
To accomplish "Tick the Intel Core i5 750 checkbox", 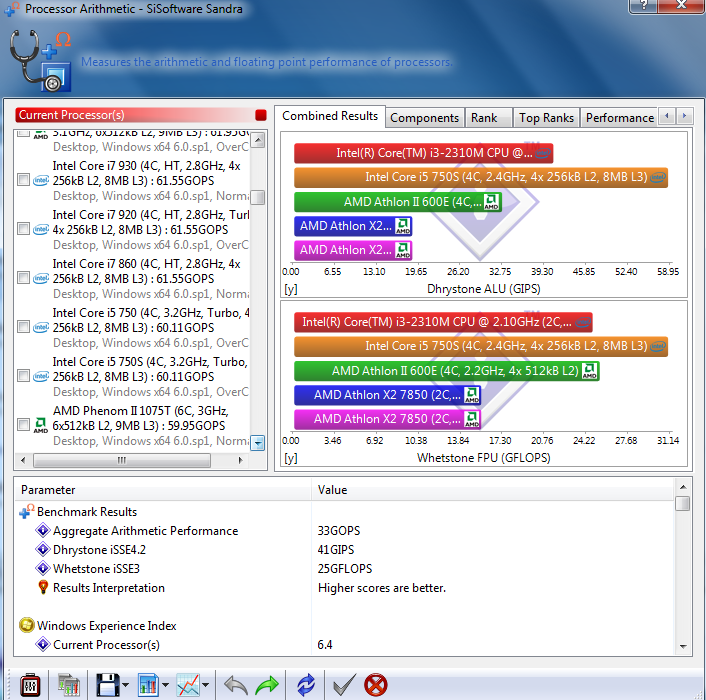I will click(x=23, y=327).
